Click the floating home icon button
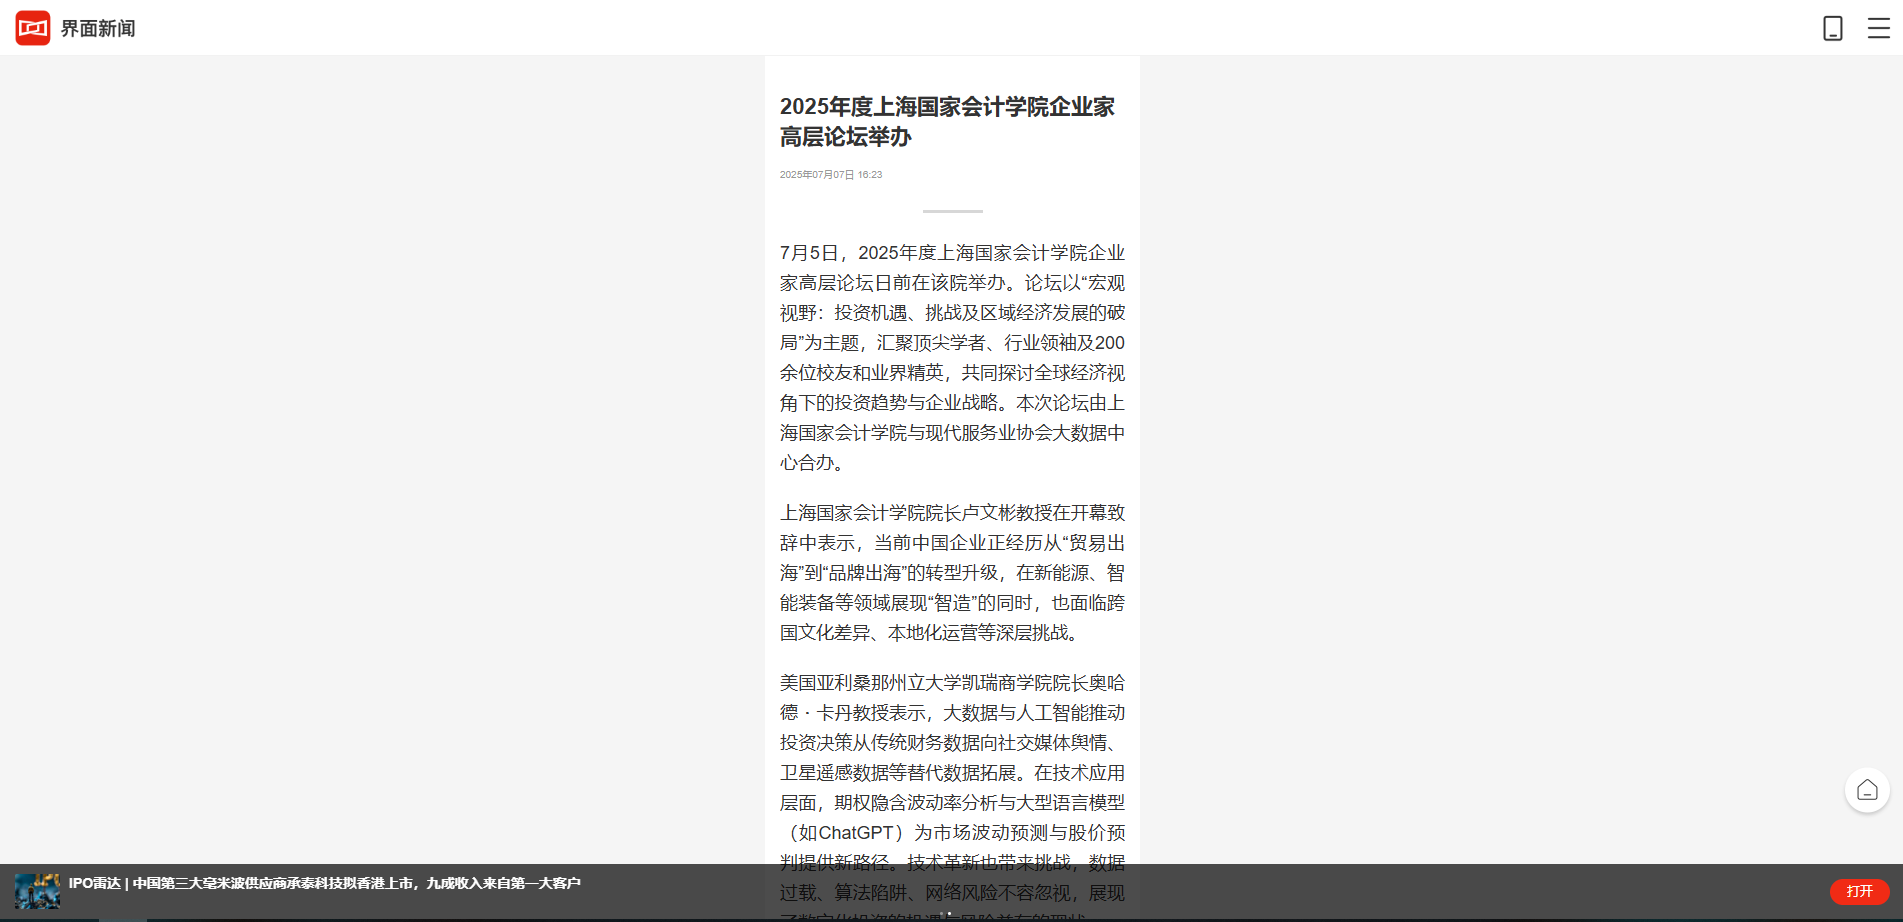The image size is (1903, 922). (1866, 791)
